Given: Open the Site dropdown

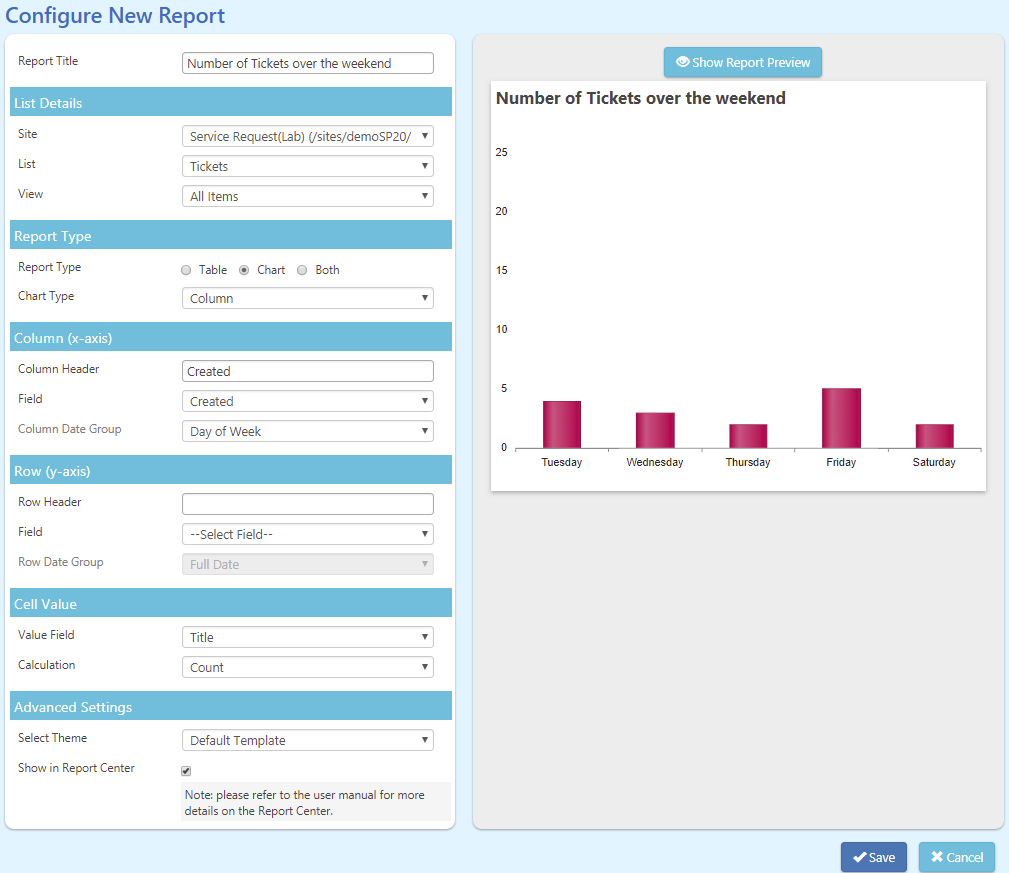Looking at the screenshot, I should (x=307, y=136).
